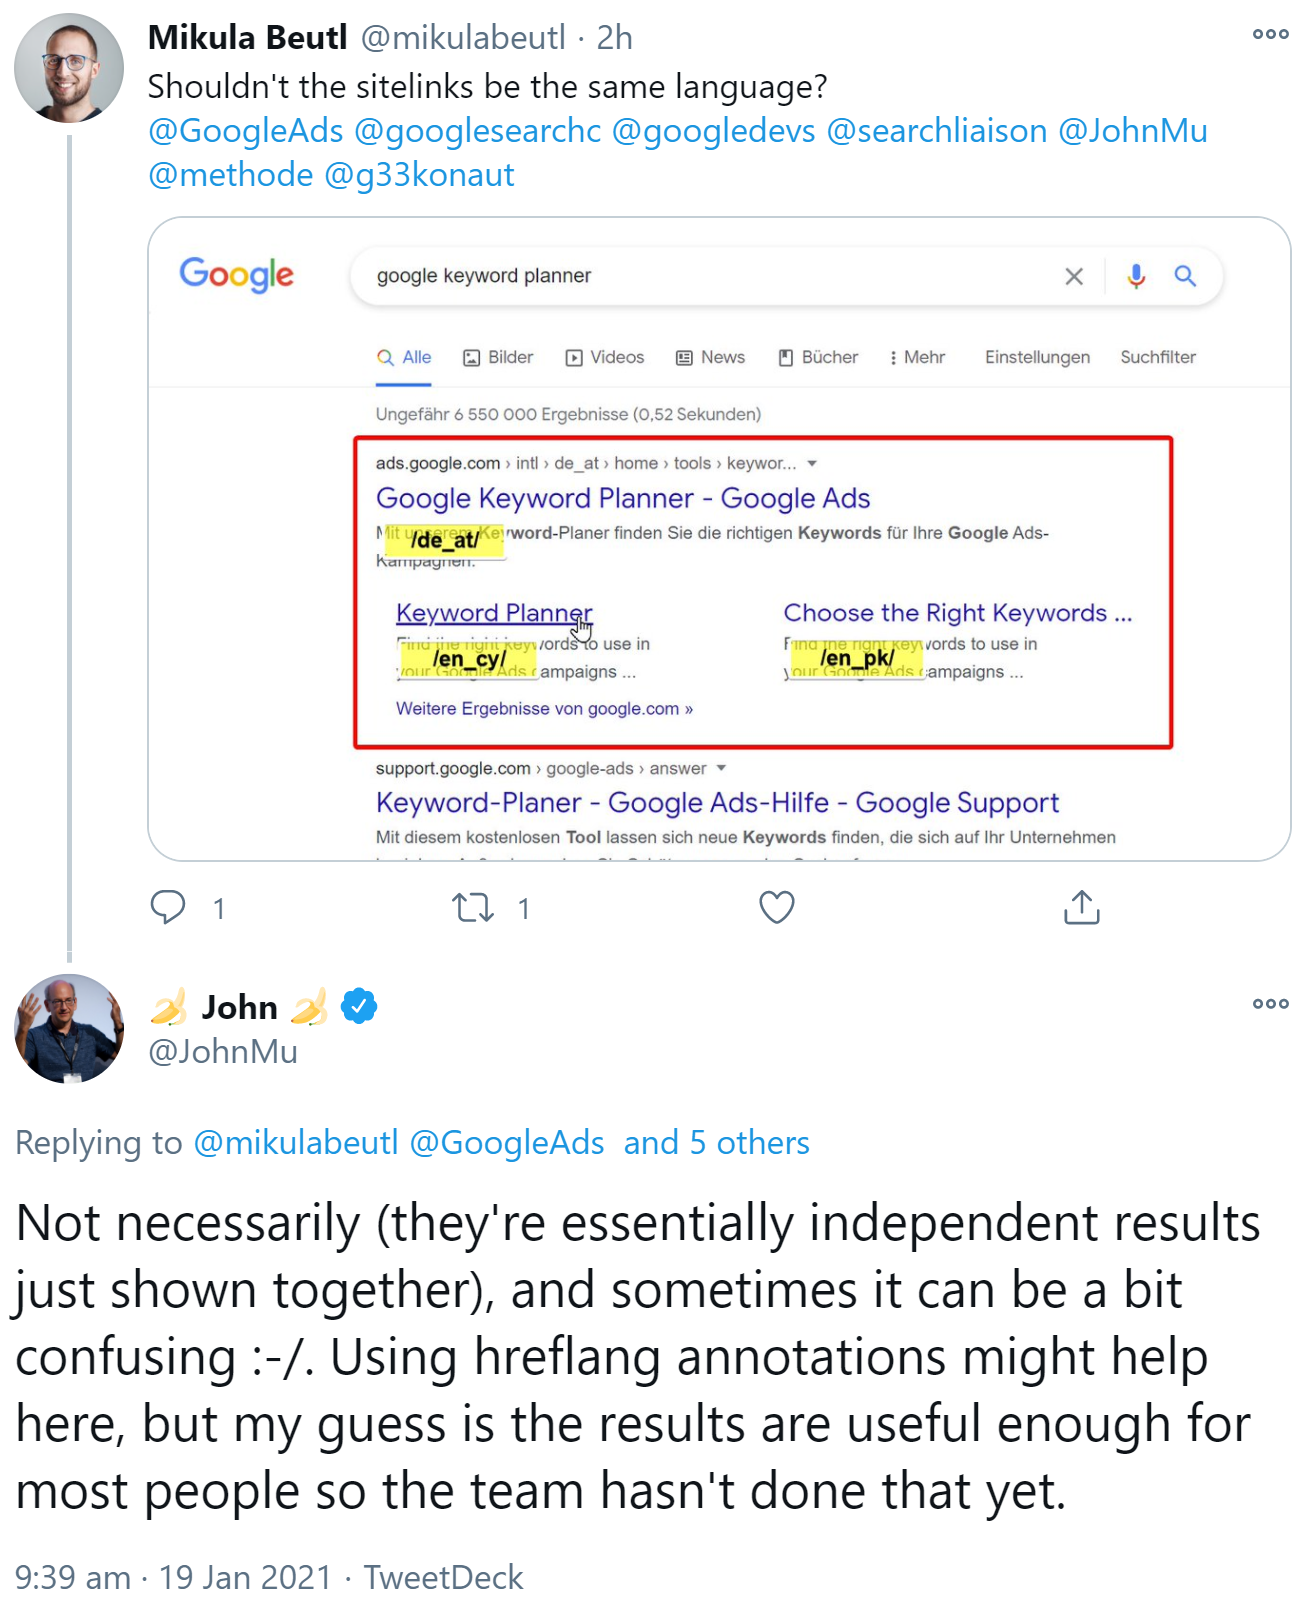
Task: Click the share icon on Mikula's tweet
Action: pos(1080,907)
